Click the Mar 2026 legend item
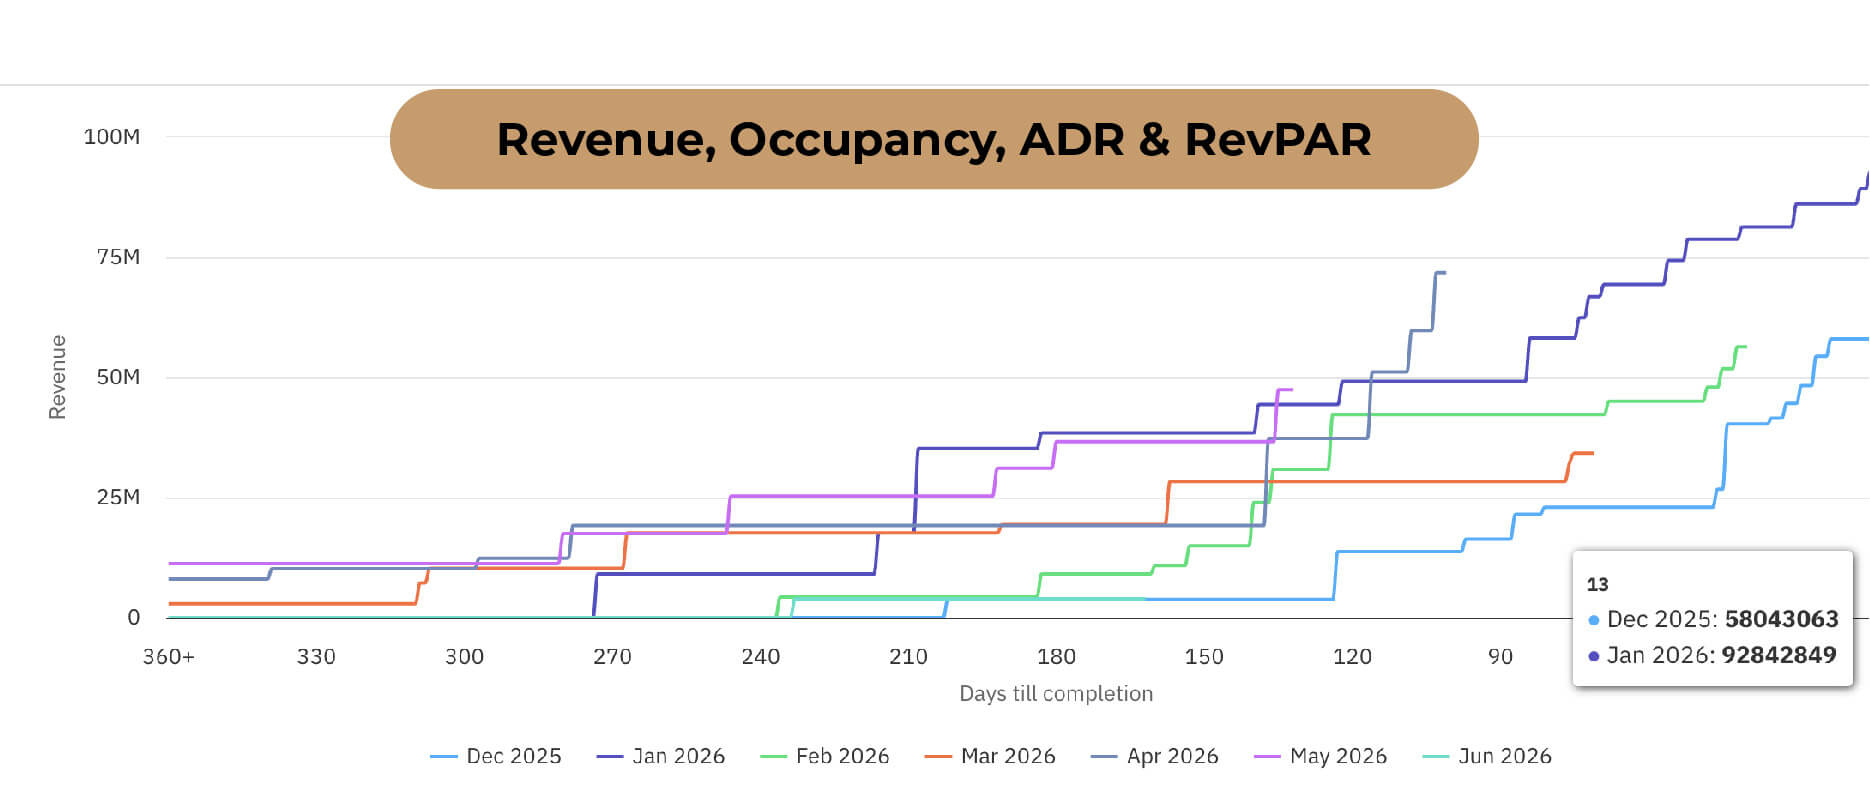Screen dimensions: 1870x790 coord(990,756)
